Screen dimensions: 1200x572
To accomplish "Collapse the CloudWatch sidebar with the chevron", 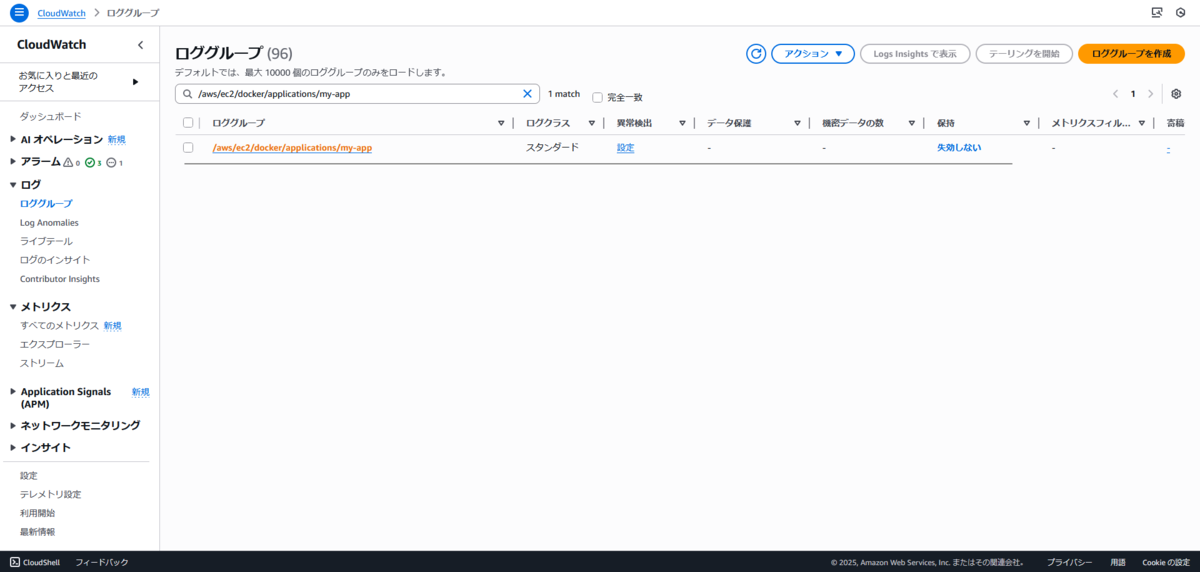I will 140,45.
